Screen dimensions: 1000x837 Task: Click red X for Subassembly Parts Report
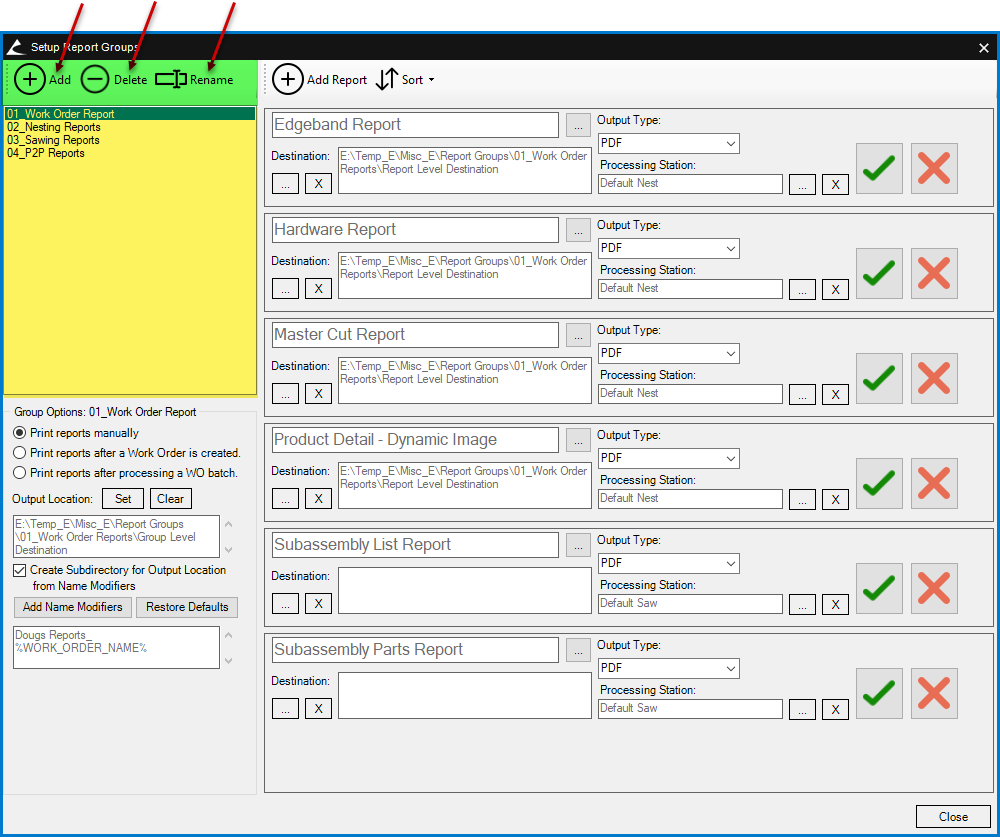click(934, 693)
